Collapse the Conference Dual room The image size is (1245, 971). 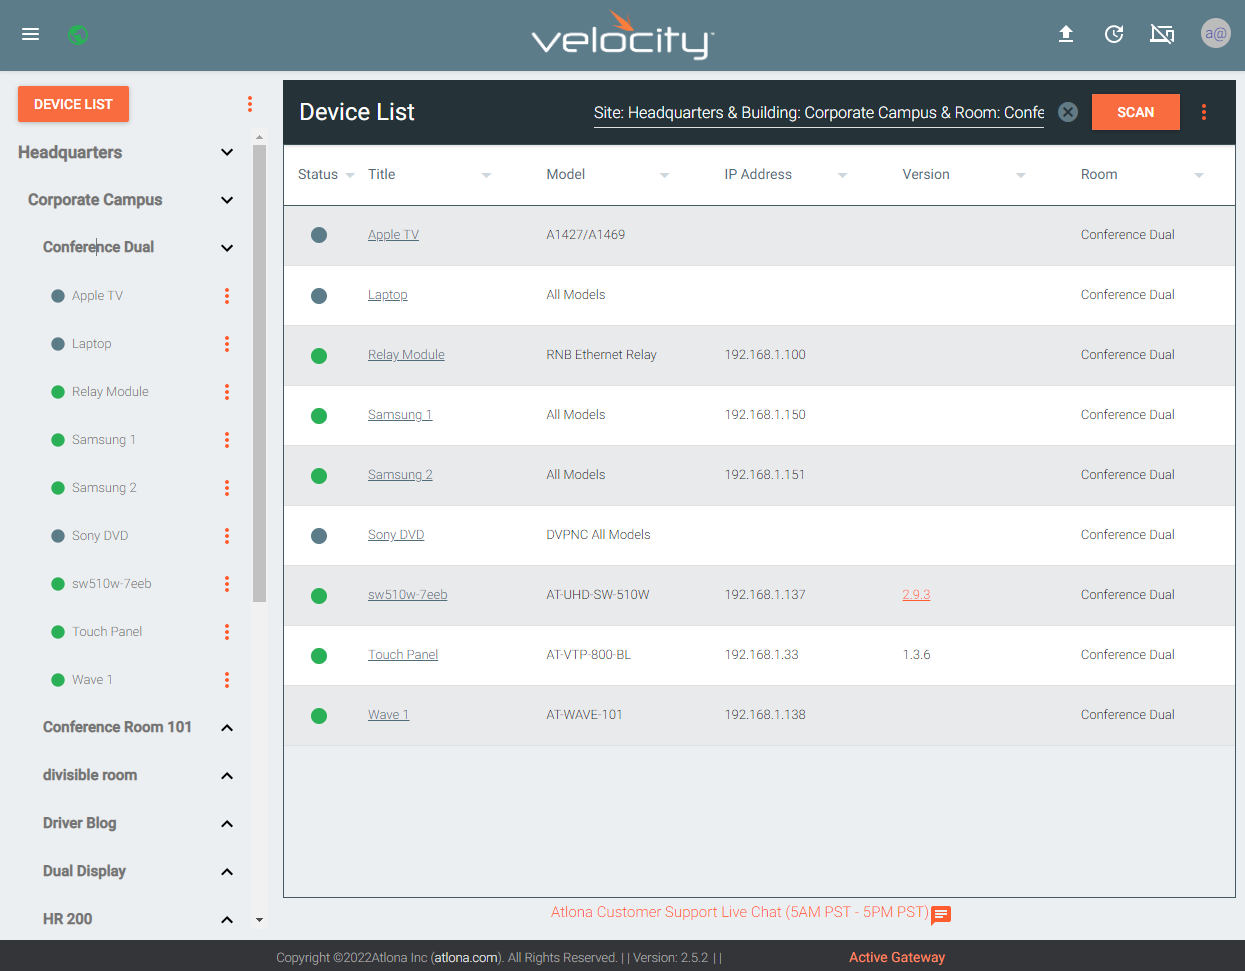[227, 248]
